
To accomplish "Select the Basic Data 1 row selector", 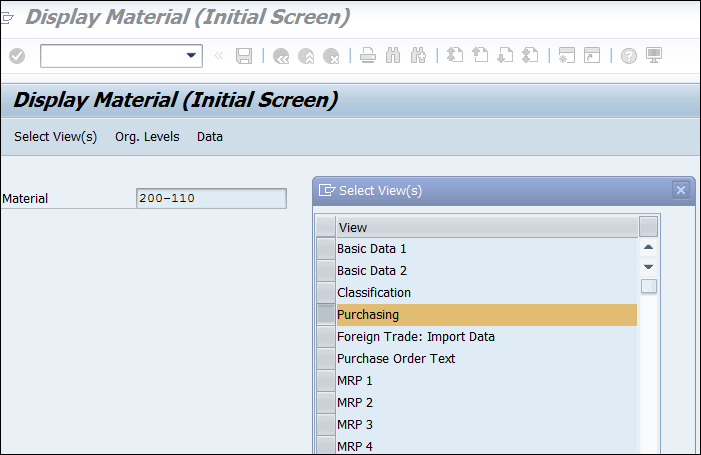I will 326,248.
